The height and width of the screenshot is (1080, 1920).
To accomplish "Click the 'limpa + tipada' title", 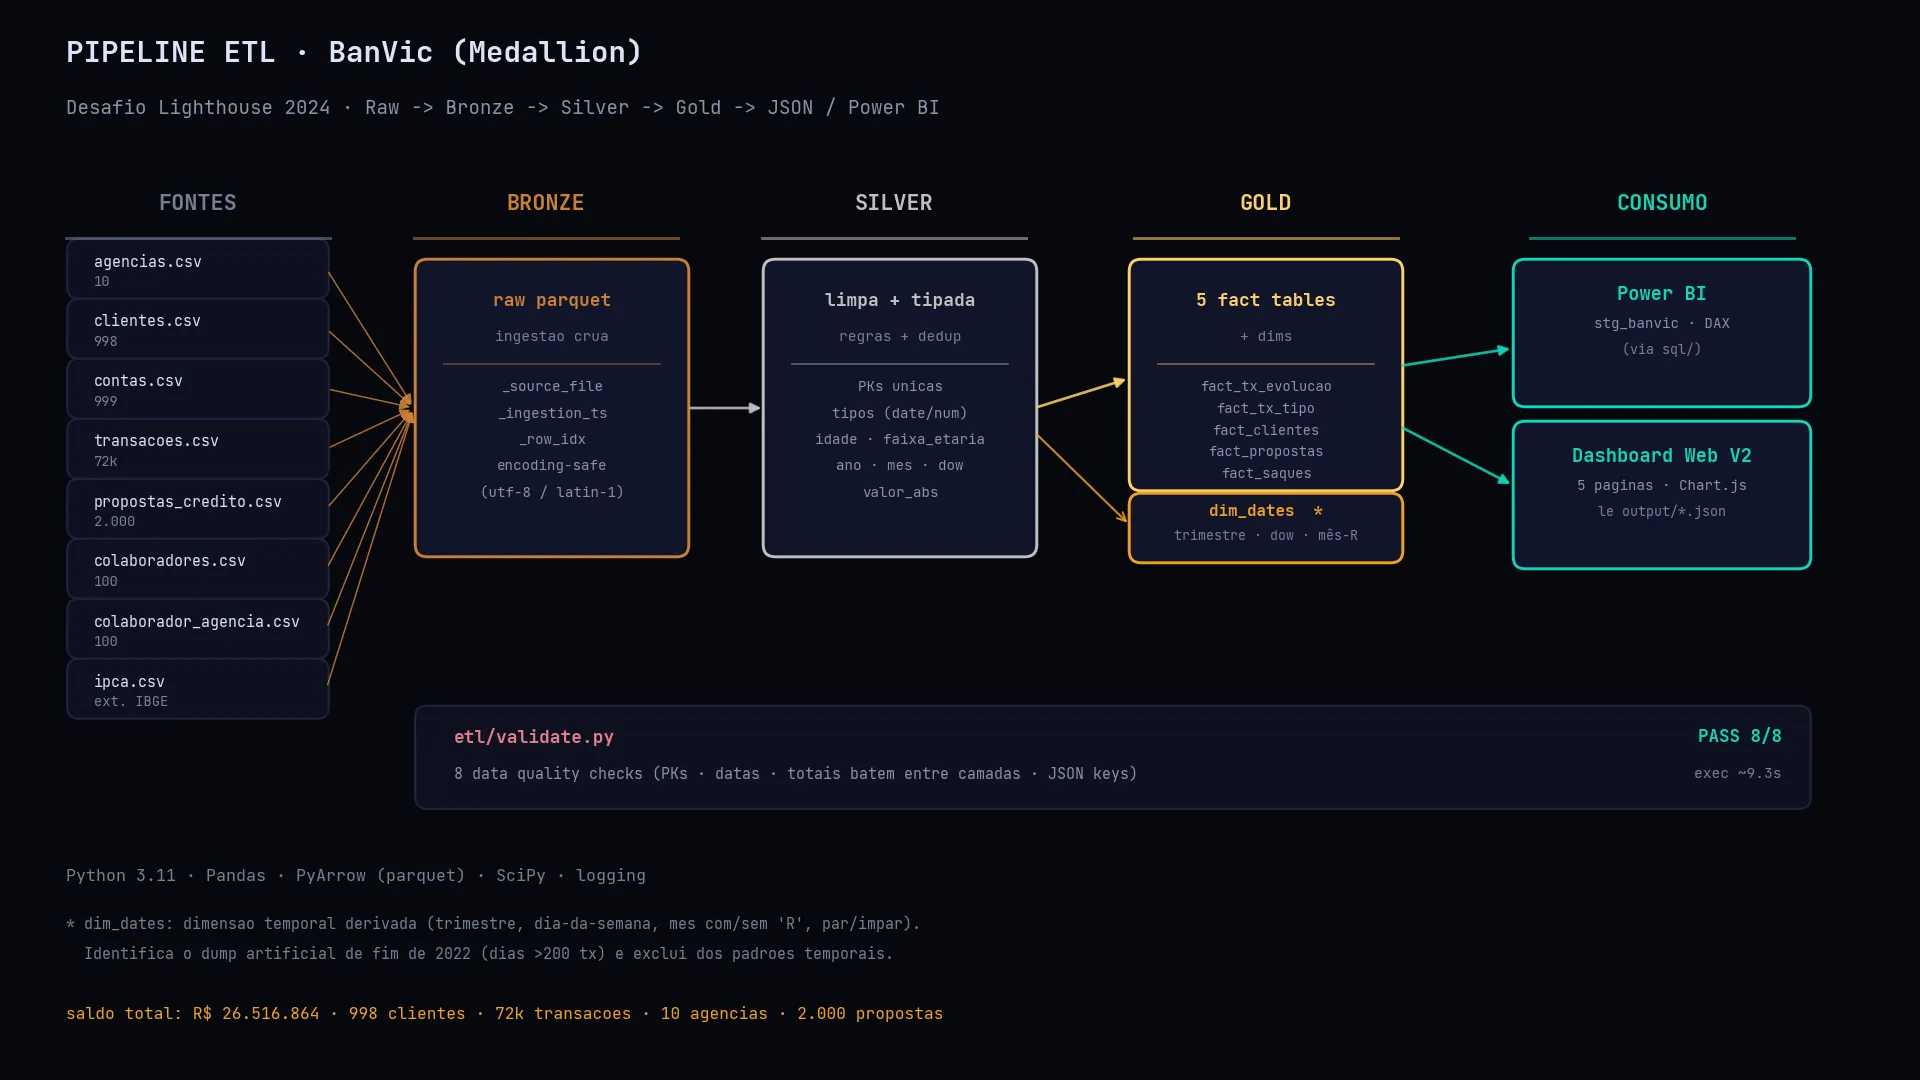I will coord(900,300).
